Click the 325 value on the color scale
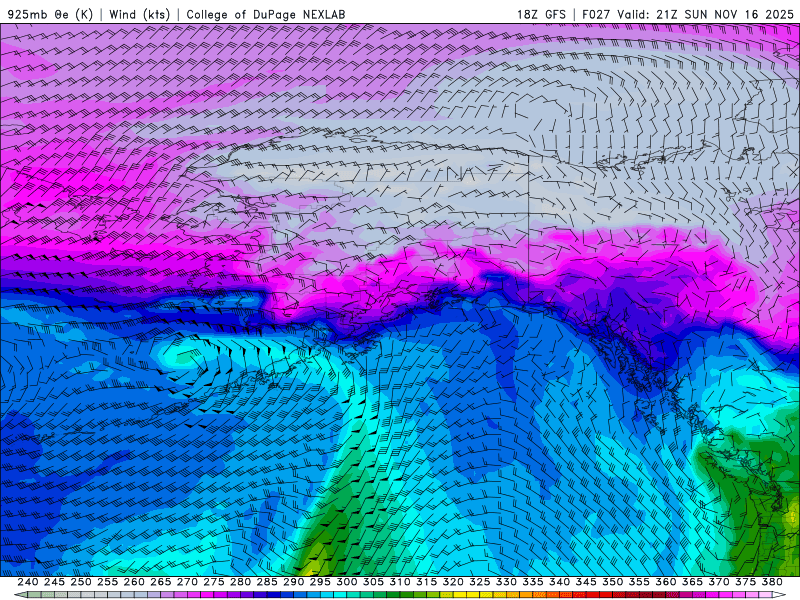 (480, 582)
